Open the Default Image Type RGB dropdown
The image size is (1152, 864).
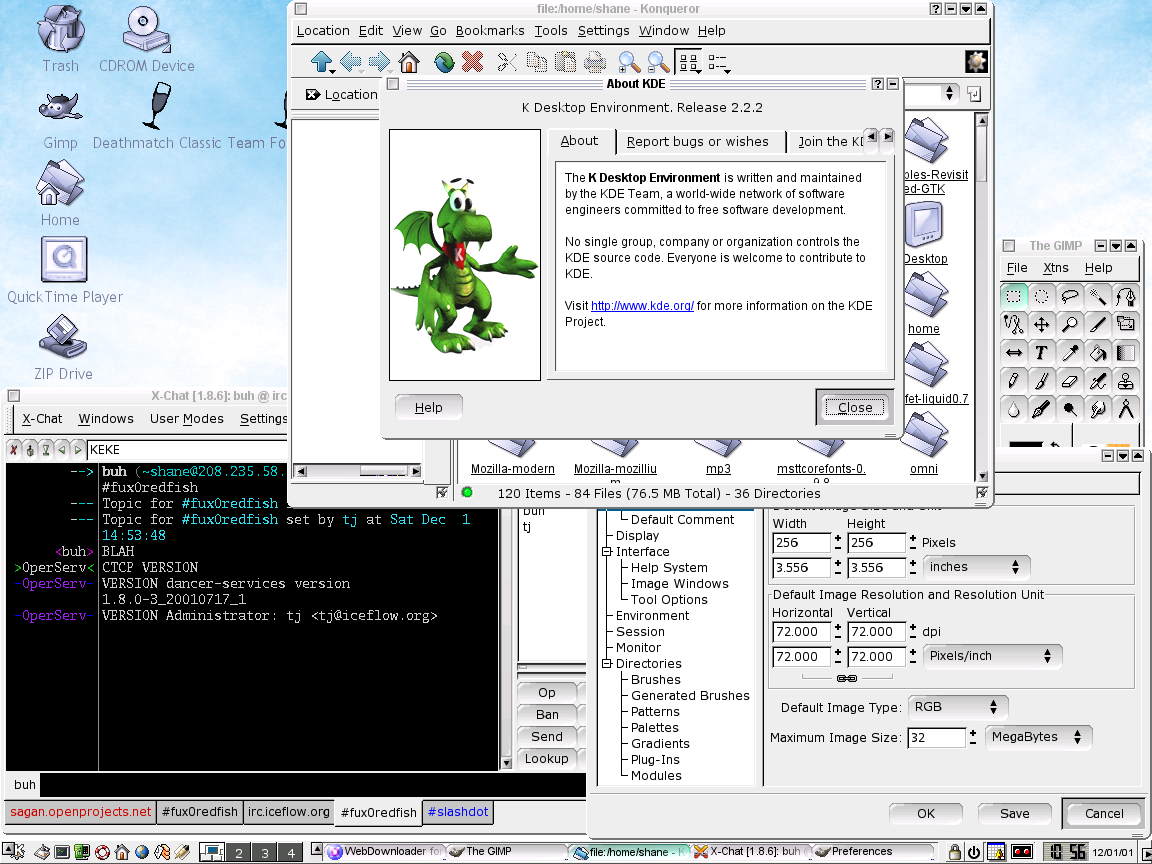click(x=957, y=707)
